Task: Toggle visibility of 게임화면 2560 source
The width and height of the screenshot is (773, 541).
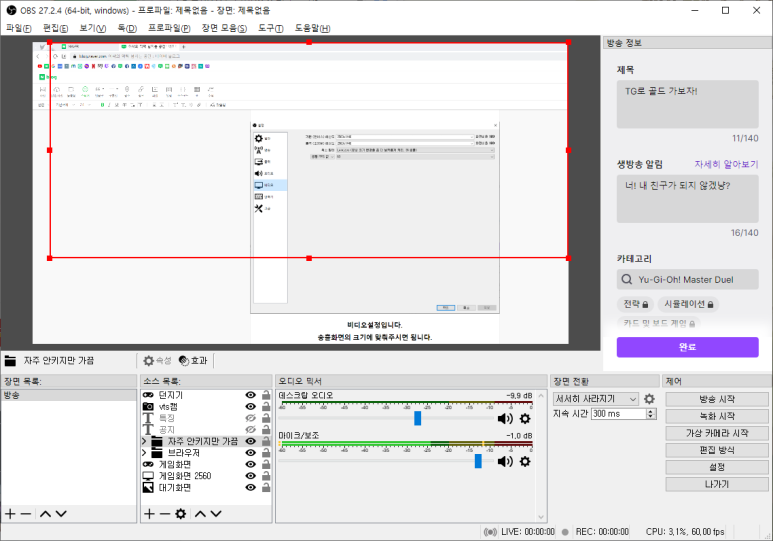Action: tap(250, 476)
